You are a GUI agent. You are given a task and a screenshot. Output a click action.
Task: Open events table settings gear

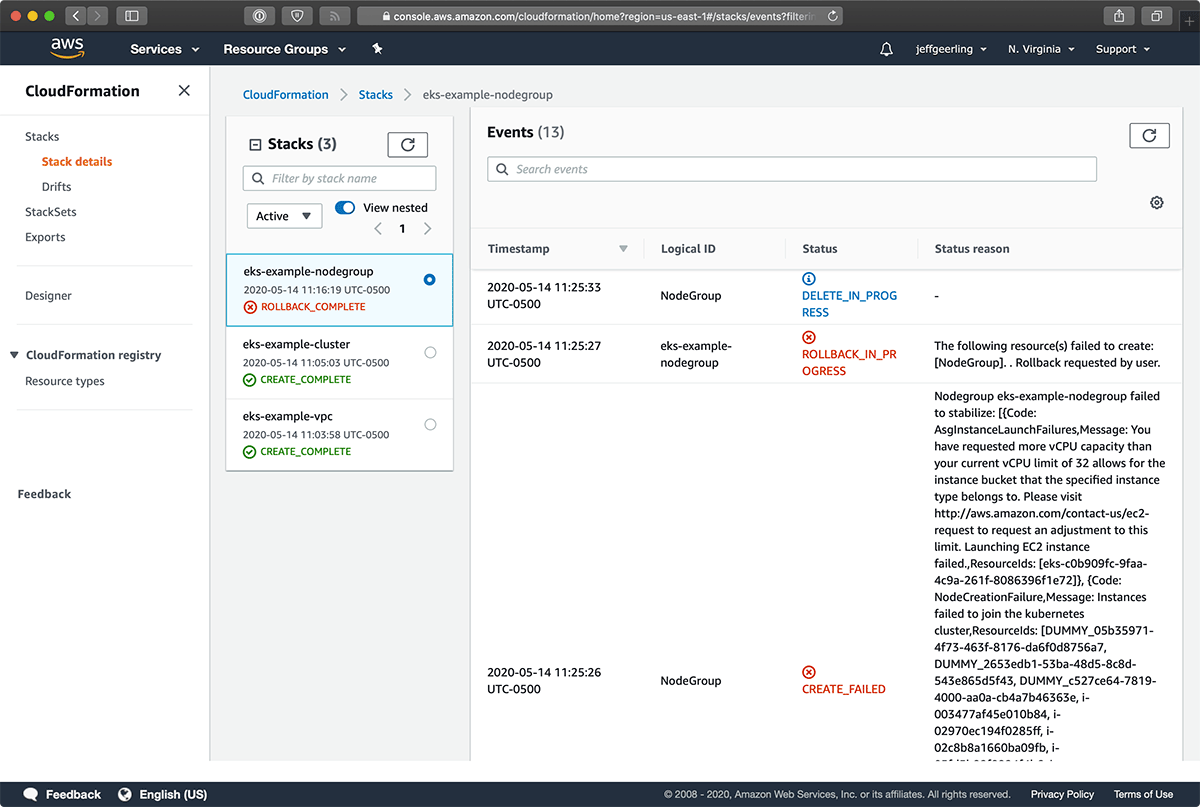(x=1157, y=203)
